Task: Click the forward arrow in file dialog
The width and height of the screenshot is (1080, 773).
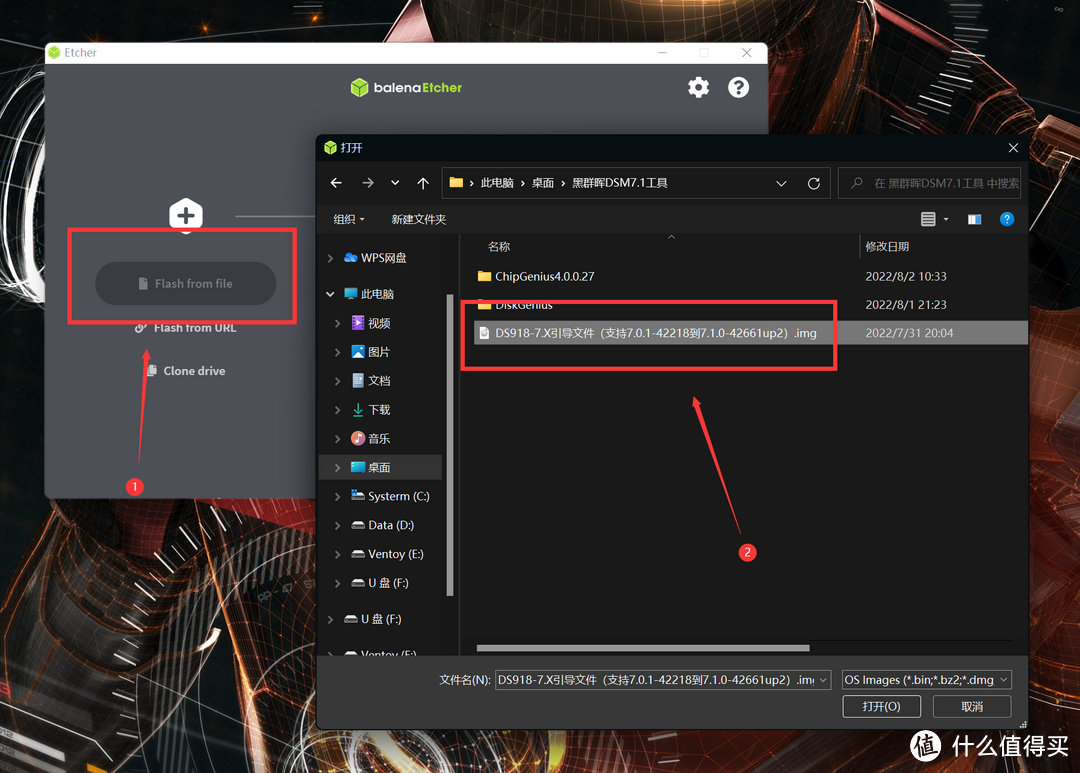Action: pos(368,183)
